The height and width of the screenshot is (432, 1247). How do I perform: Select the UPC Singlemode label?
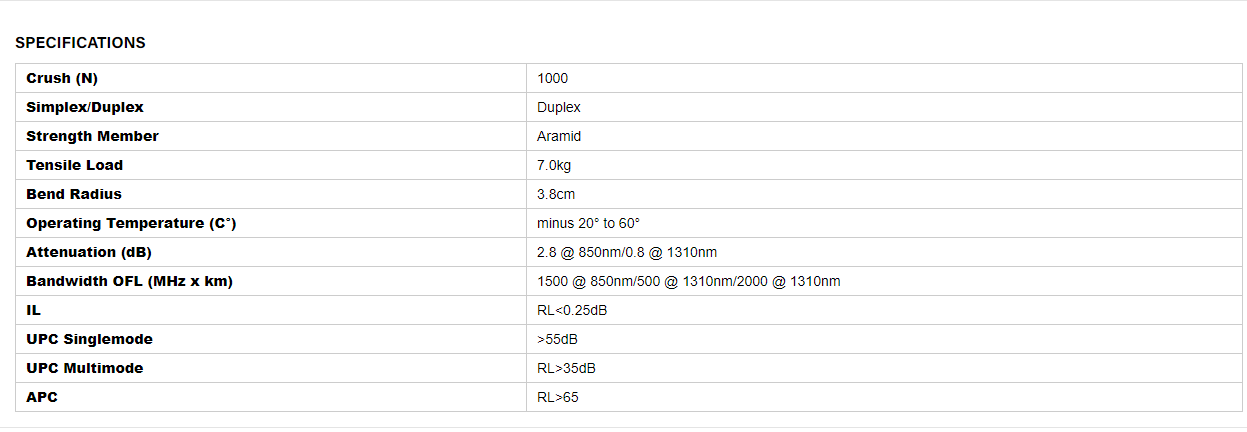[89, 339]
